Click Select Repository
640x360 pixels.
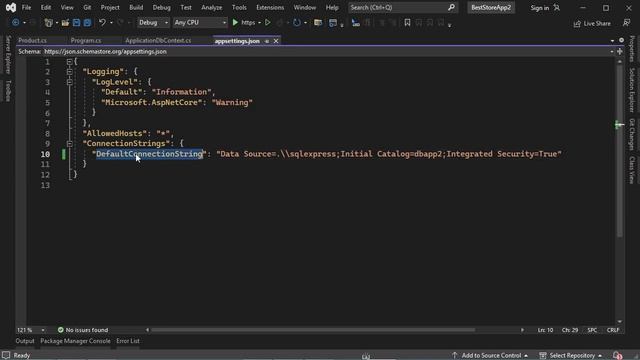click(x=571, y=356)
